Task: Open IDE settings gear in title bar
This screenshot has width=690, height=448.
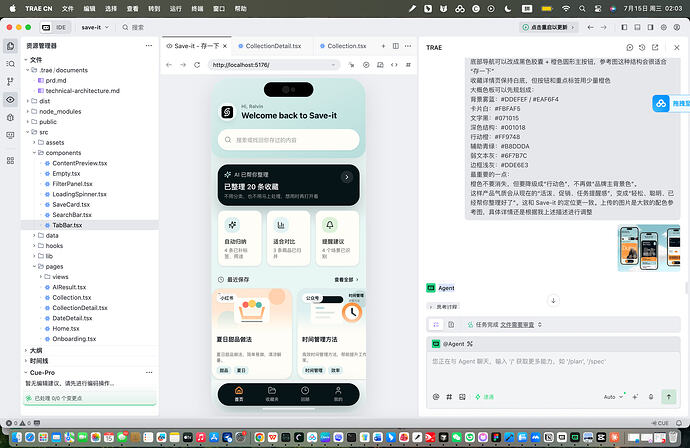Action: pyautogui.click(x=664, y=27)
